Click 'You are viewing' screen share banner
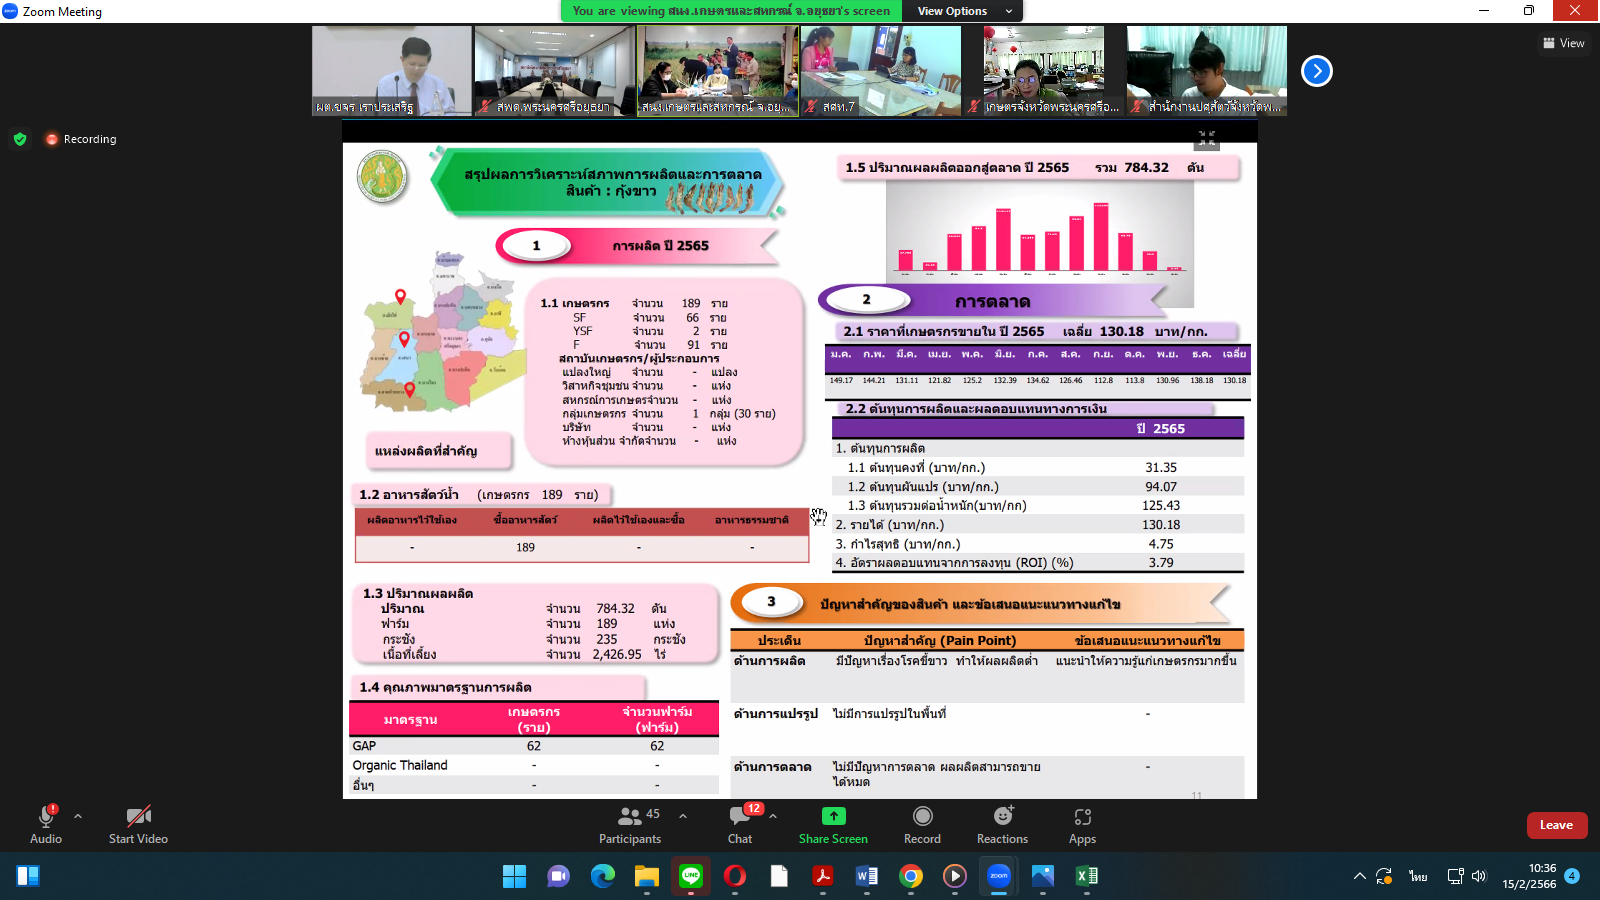 pyautogui.click(x=731, y=11)
